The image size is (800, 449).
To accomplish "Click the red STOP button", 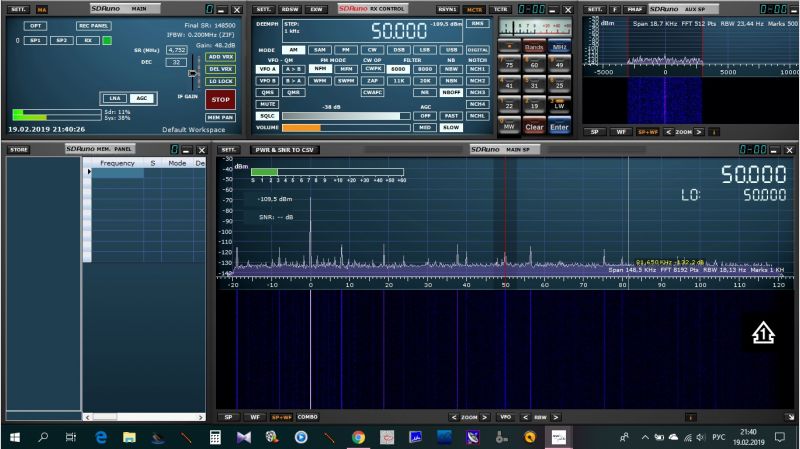I will coord(220,99).
